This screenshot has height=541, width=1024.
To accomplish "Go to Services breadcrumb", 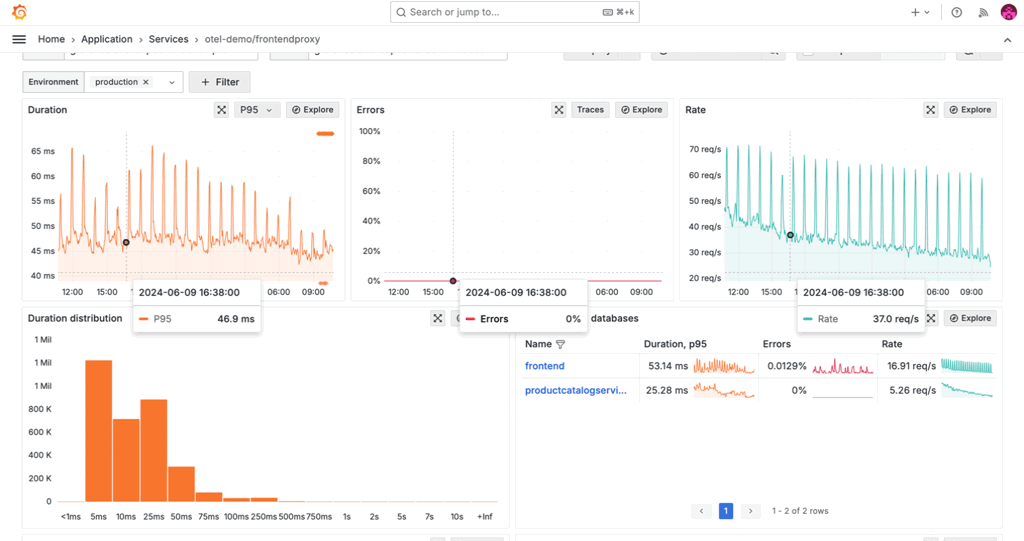I will tap(168, 39).
